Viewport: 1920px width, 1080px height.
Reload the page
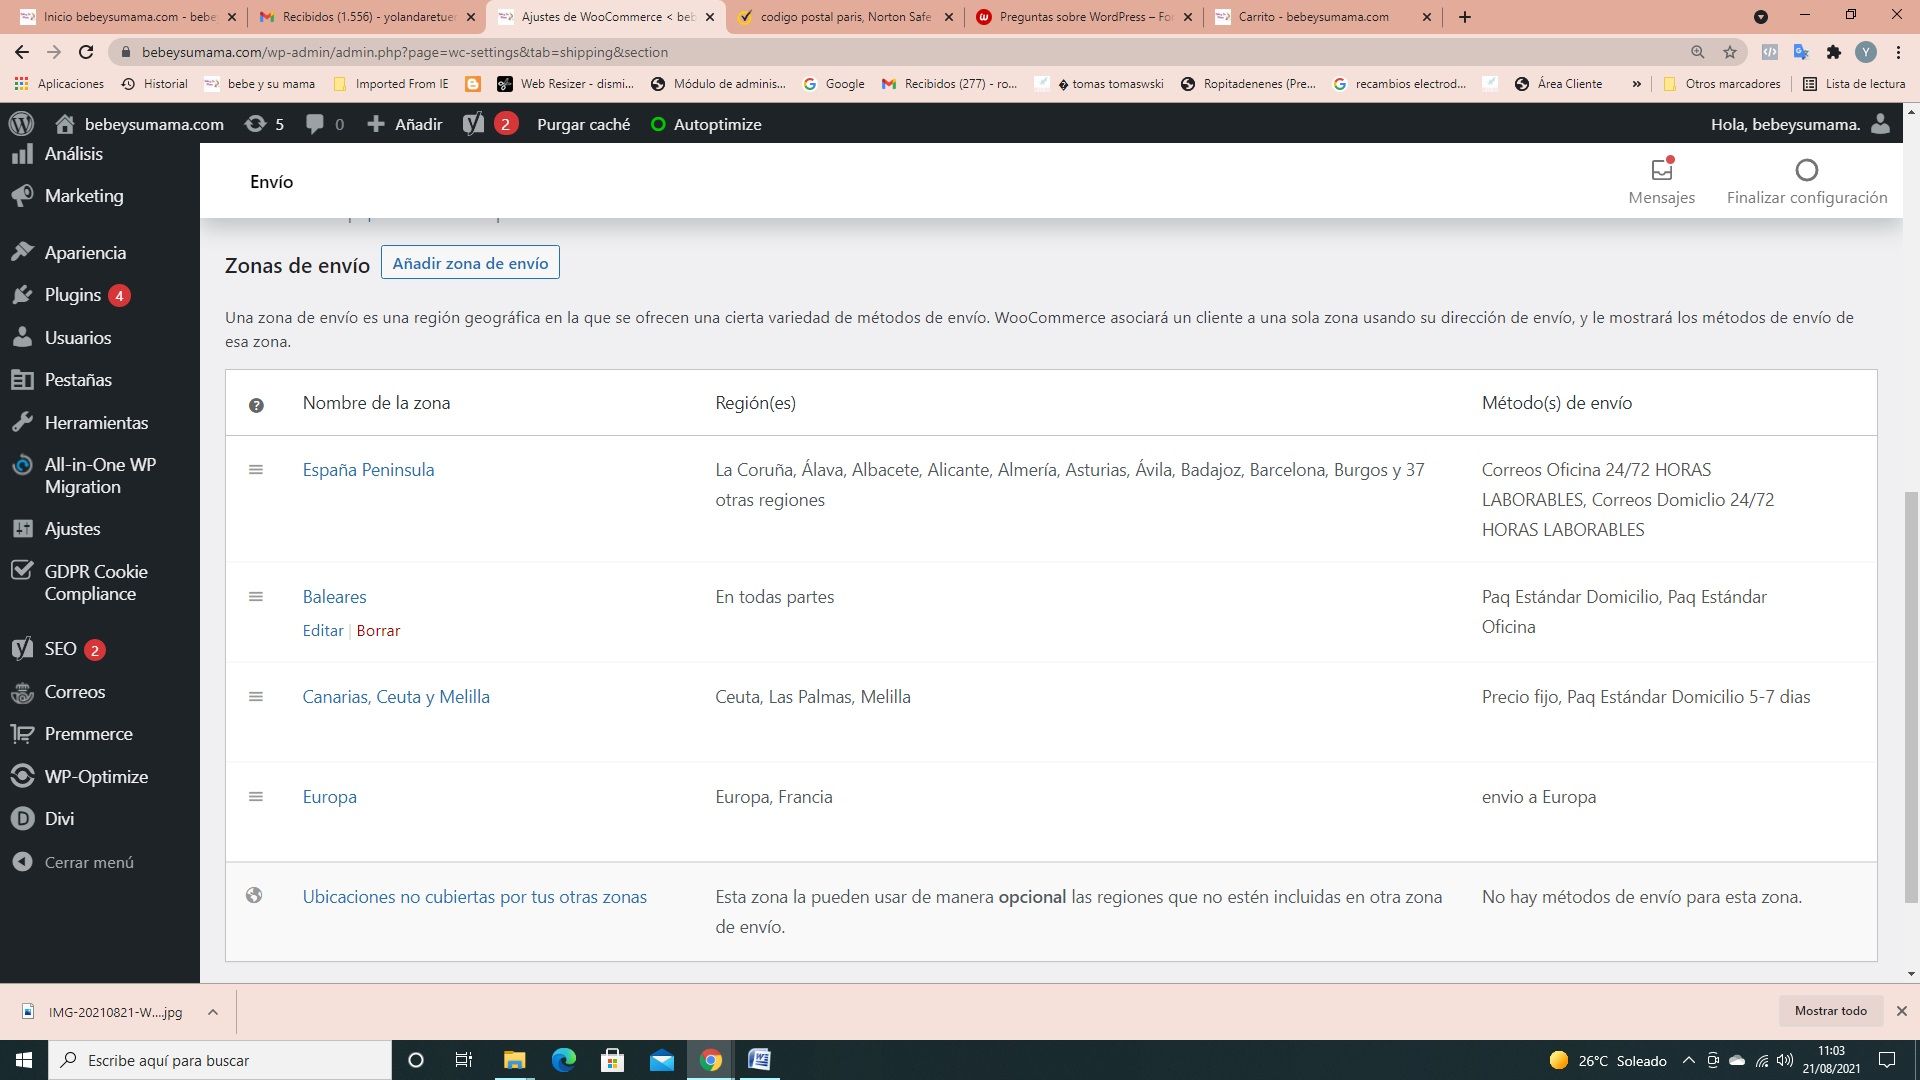(x=86, y=52)
